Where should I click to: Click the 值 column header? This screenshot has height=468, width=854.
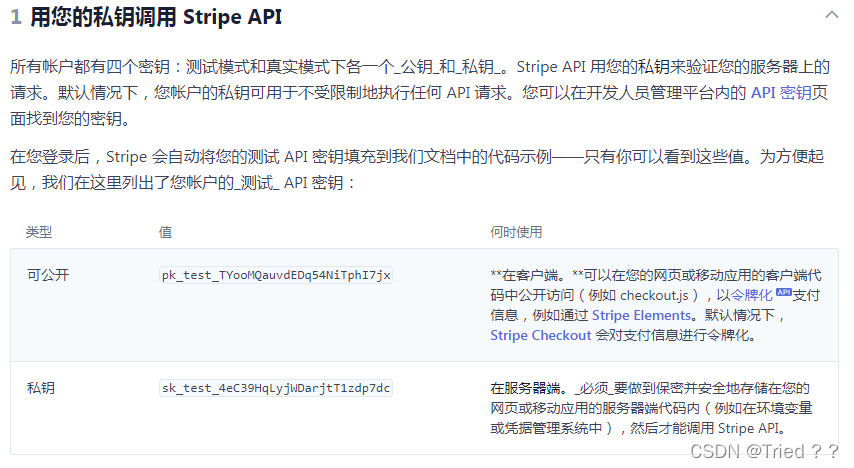coord(166,232)
